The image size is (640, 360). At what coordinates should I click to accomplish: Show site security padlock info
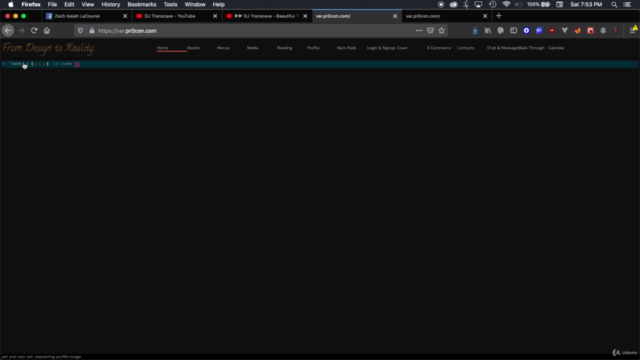click(x=91, y=31)
